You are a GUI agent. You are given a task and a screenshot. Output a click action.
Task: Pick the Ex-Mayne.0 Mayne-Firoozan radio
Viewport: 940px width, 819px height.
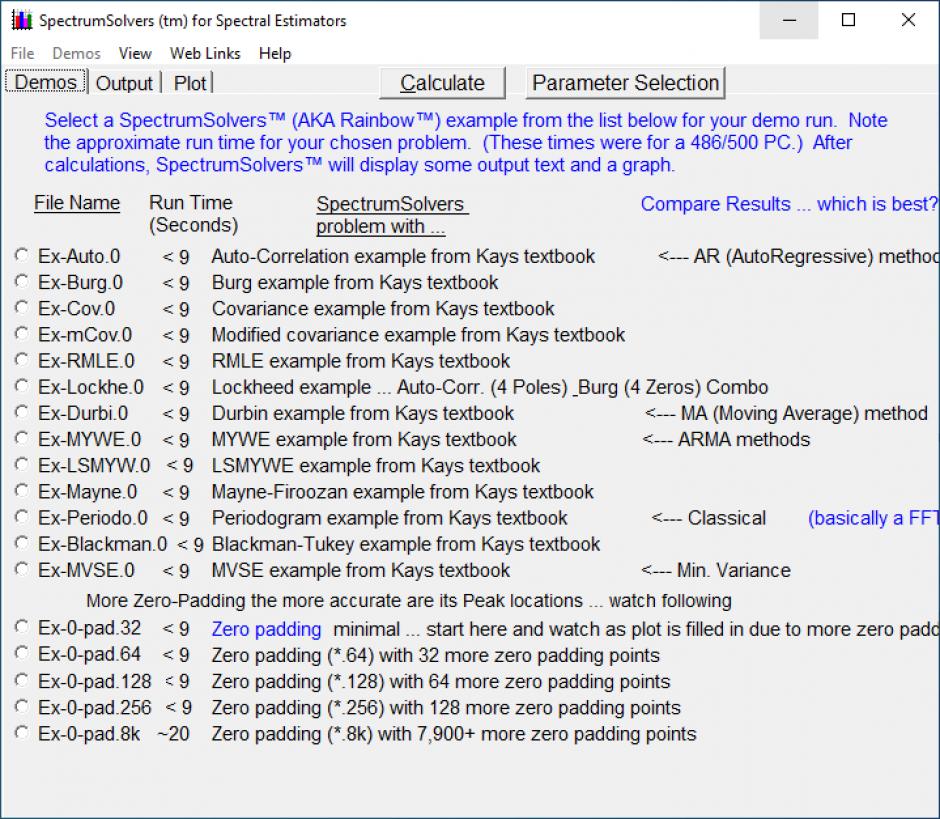coord(22,490)
